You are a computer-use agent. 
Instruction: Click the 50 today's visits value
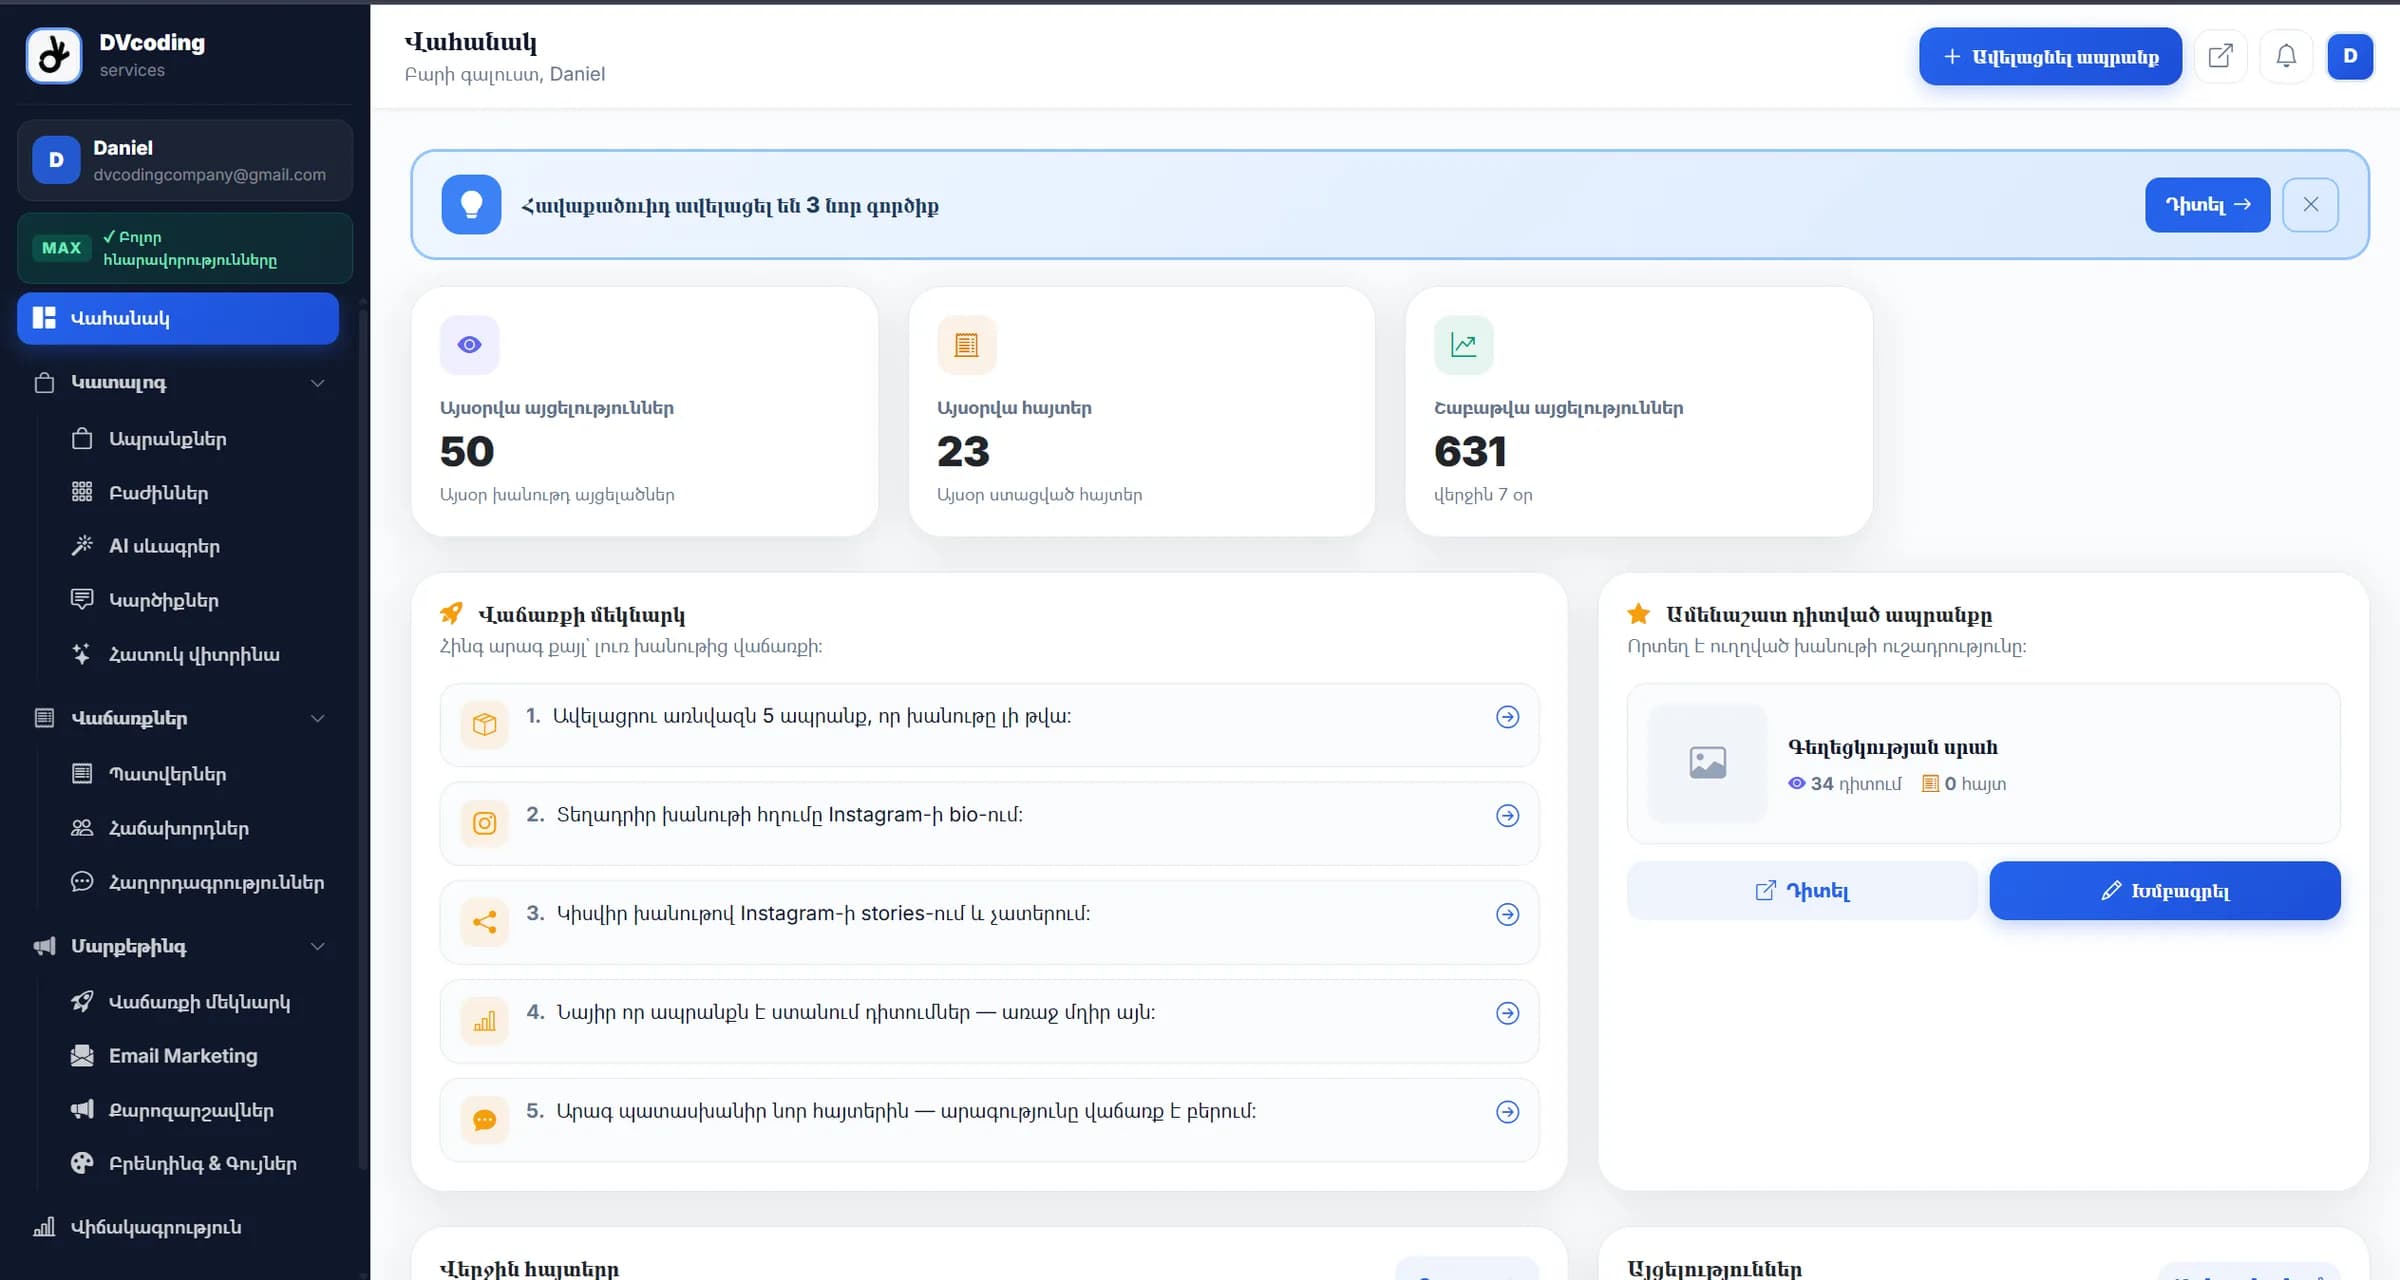click(x=467, y=451)
